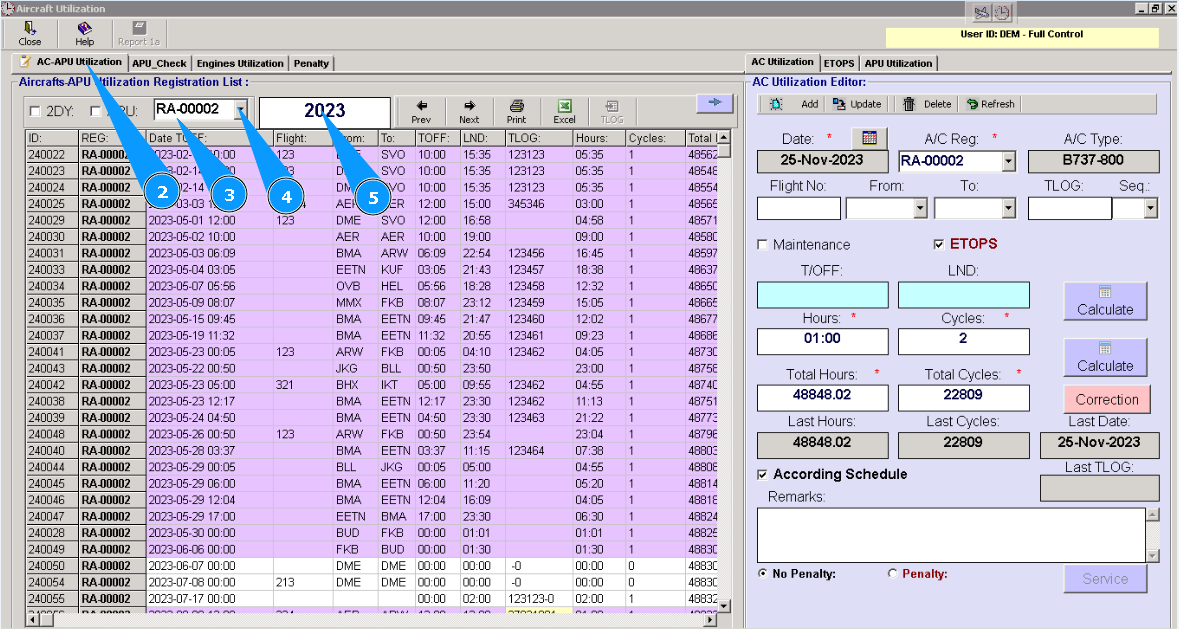The width and height of the screenshot is (1179, 630).
Task: Expand the A/C Reg dropdown in editor
Action: (x=1008, y=161)
